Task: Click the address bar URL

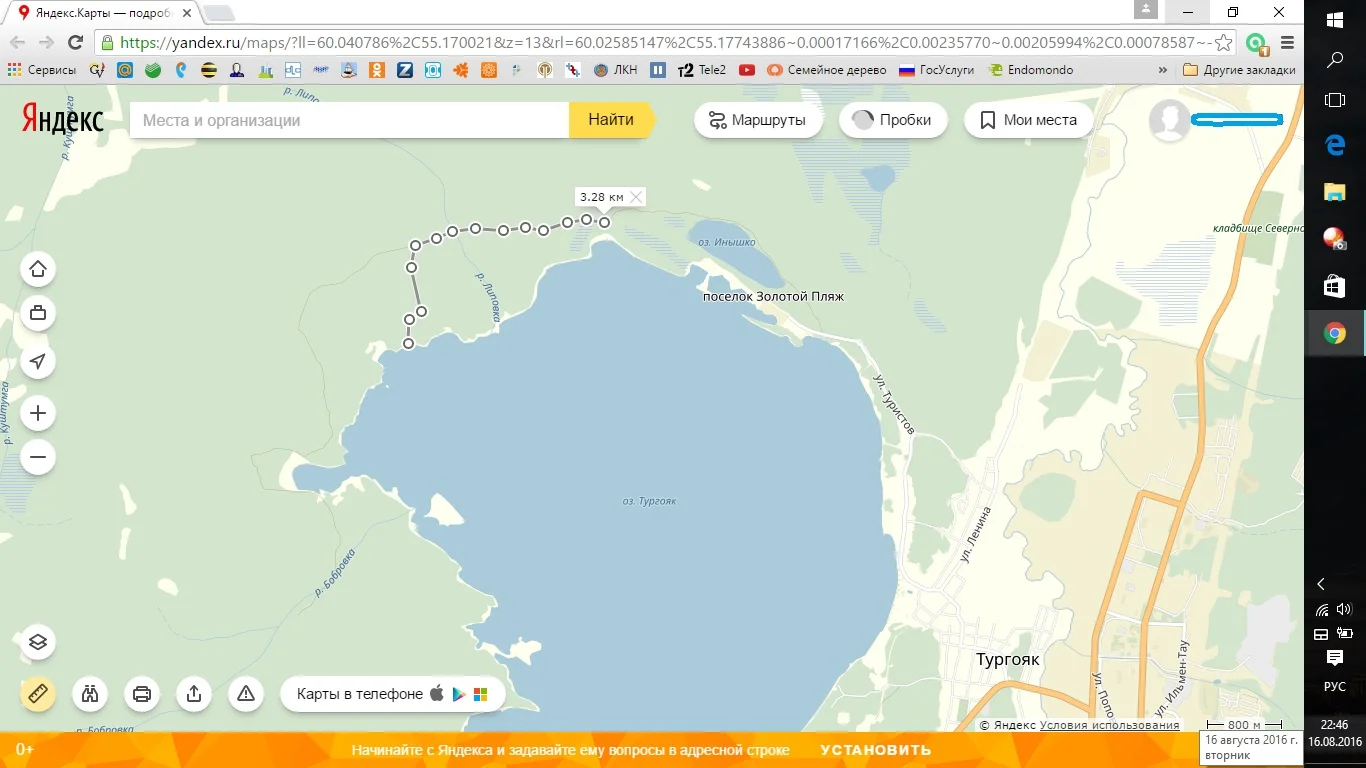Action: click(x=665, y=43)
